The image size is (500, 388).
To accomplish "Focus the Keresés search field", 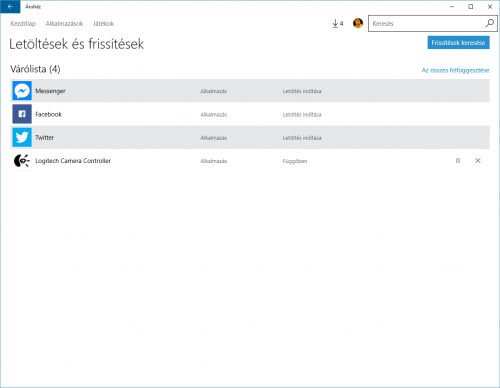I will (427, 24).
